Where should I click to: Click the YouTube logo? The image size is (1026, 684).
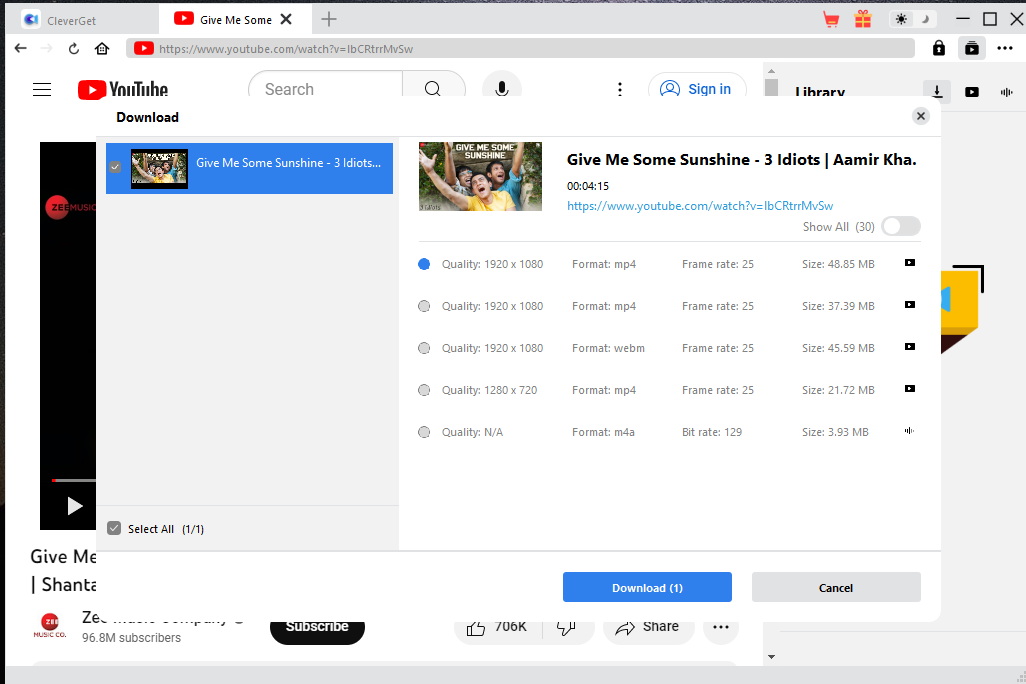[x=123, y=89]
